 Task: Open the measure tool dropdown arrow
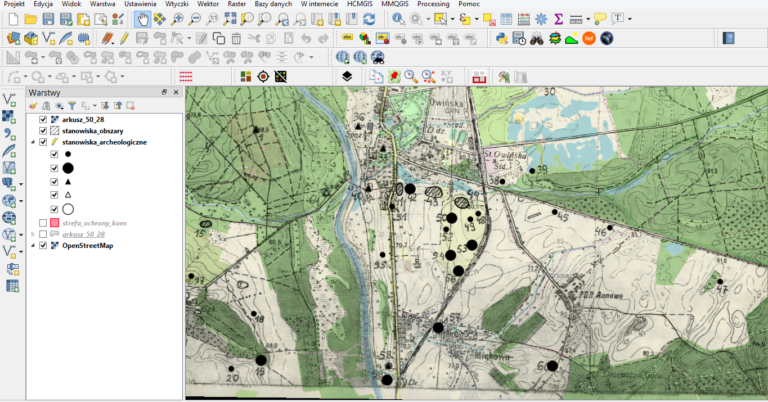tap(588, 19)
